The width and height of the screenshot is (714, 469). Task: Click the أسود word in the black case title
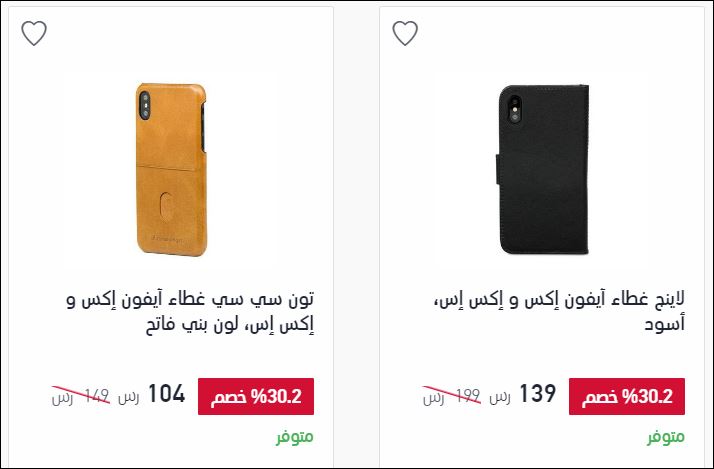[x=665, y=325]
